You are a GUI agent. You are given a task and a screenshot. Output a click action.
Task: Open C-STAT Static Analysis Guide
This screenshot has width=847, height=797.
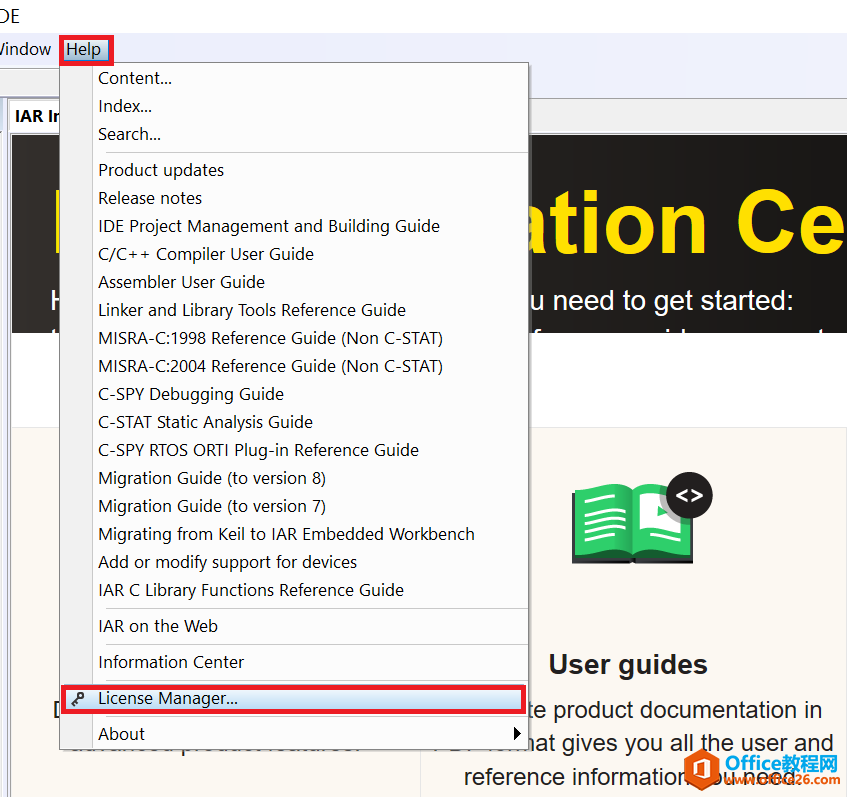tap(294, 423)
